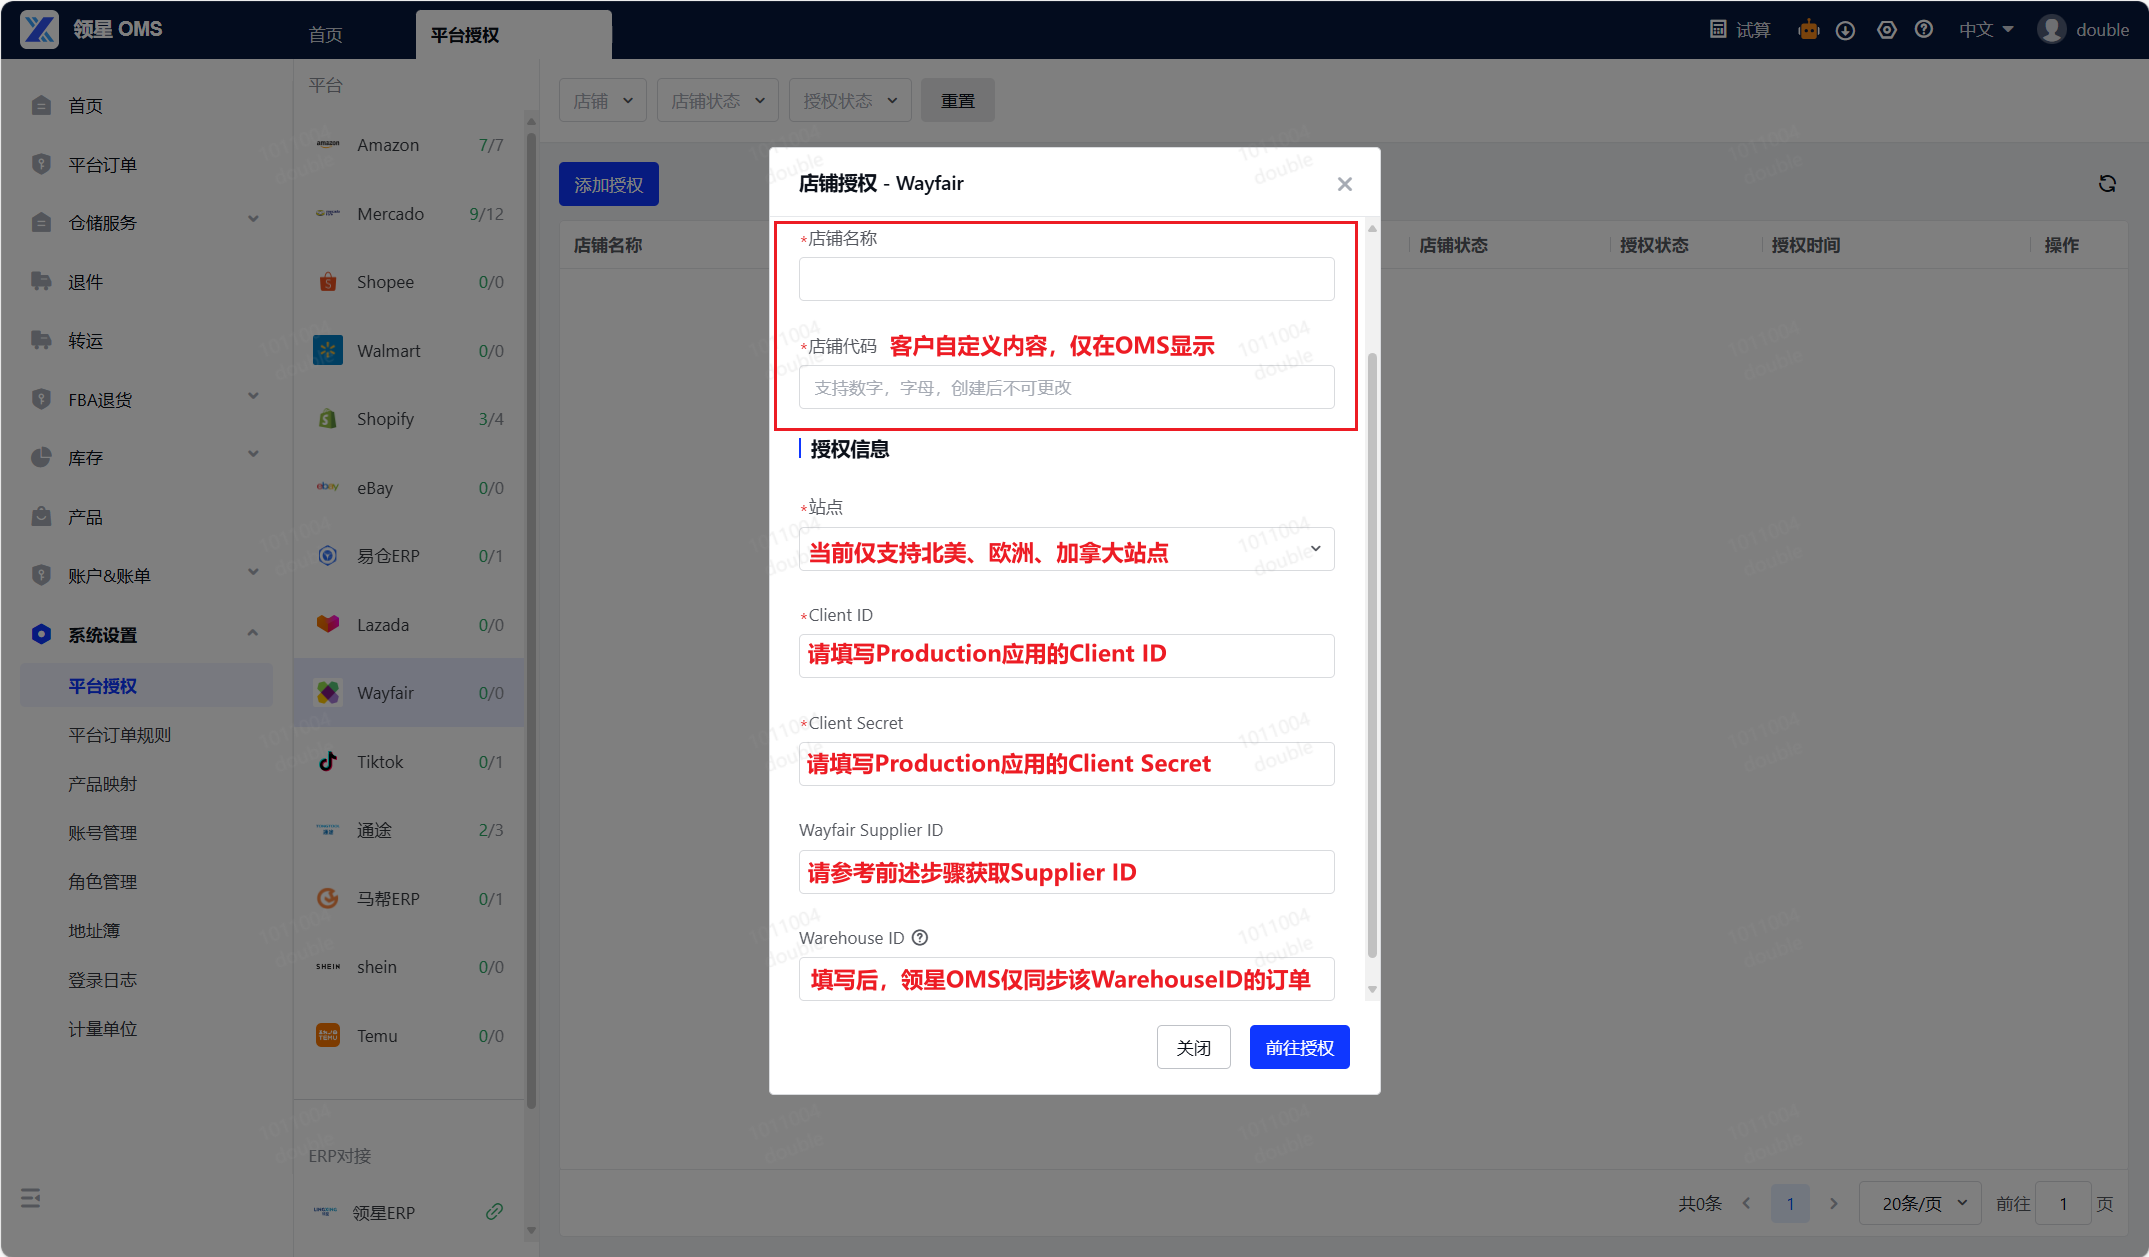This screenshot has width=2149, height=1257.
Task: Open the 授权状态 filter dropdown
Action: coord(850,101)
